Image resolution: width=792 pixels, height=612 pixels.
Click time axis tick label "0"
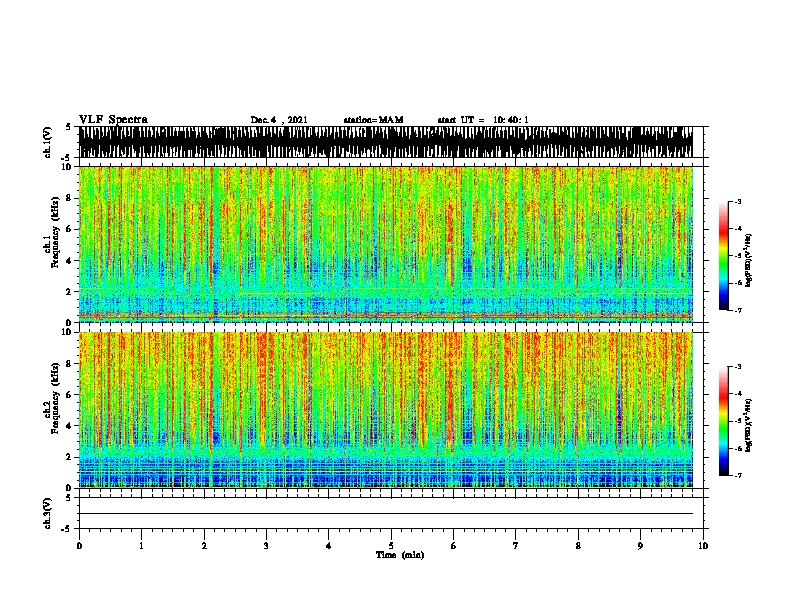pos(79,546)
